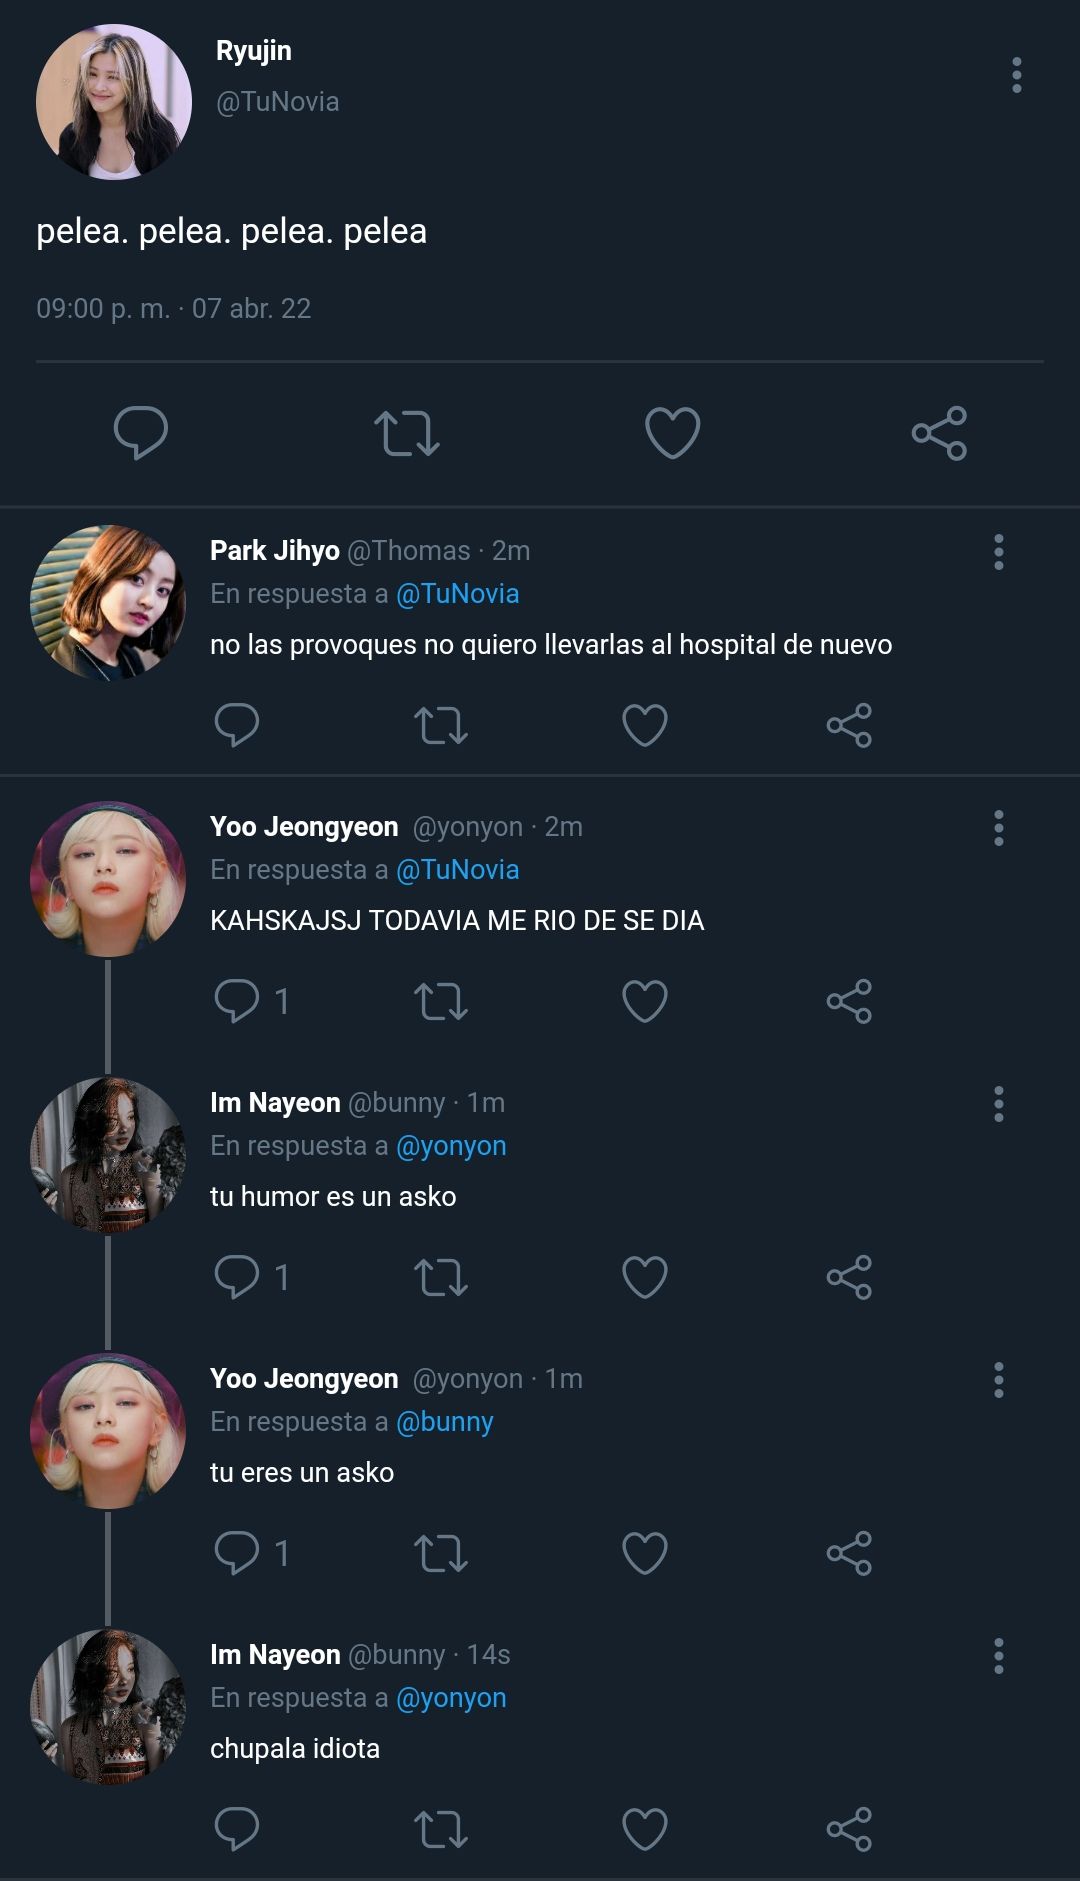
Task: Open options menu on Park Jihyo's reply
Action: click(x=998, y=552)
